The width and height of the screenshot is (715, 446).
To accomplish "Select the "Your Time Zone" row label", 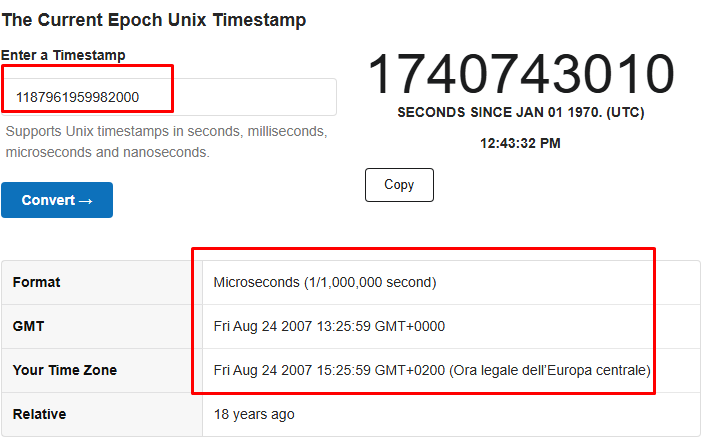I will [x=65, y=370].
